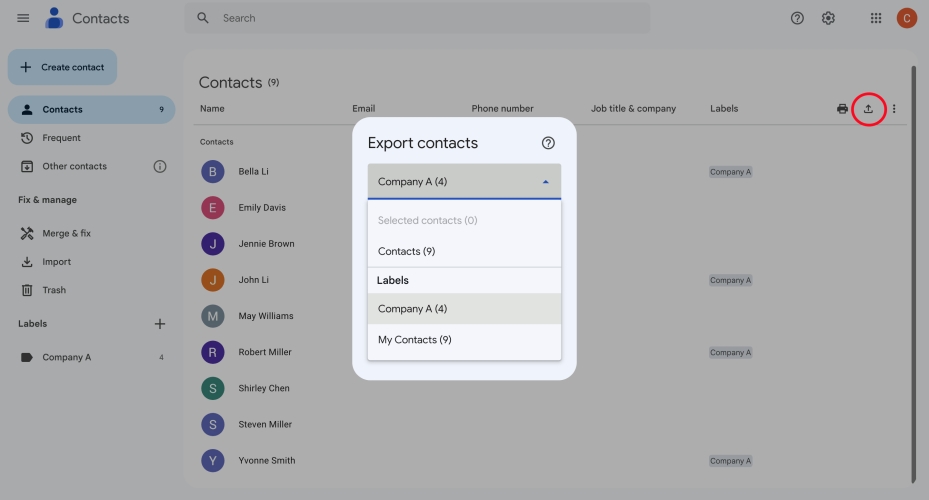Viewport: 929px width, 500px height.
Task: Collapse the Company A (4) export dropdown
Action: (464, 182)
